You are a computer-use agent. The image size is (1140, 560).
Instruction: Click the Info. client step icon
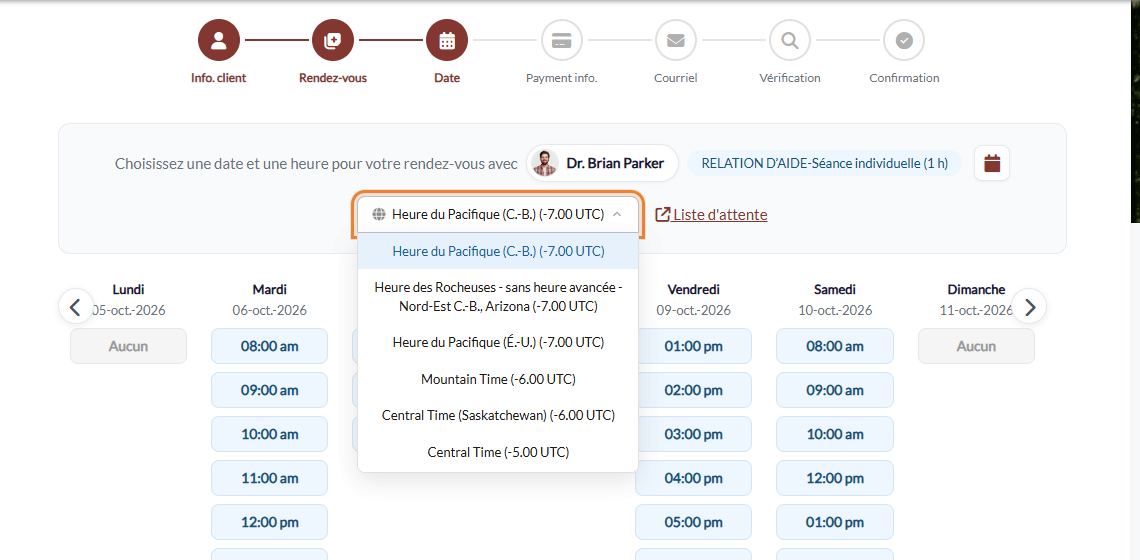[219, 40]
